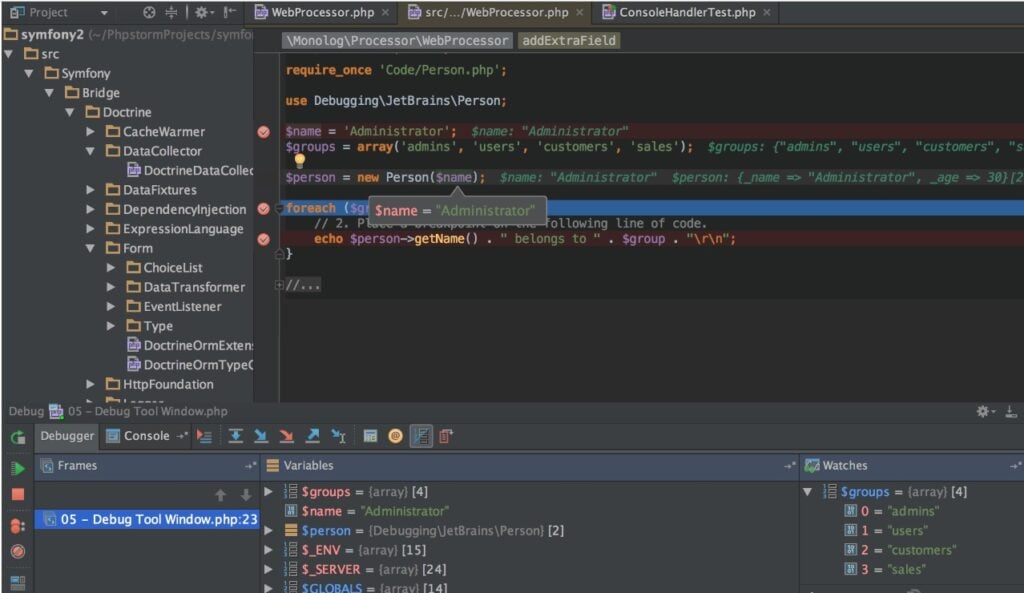Click the Step Over debugger icon
This screenshot has width=1024, height=593.
(235, 436)
